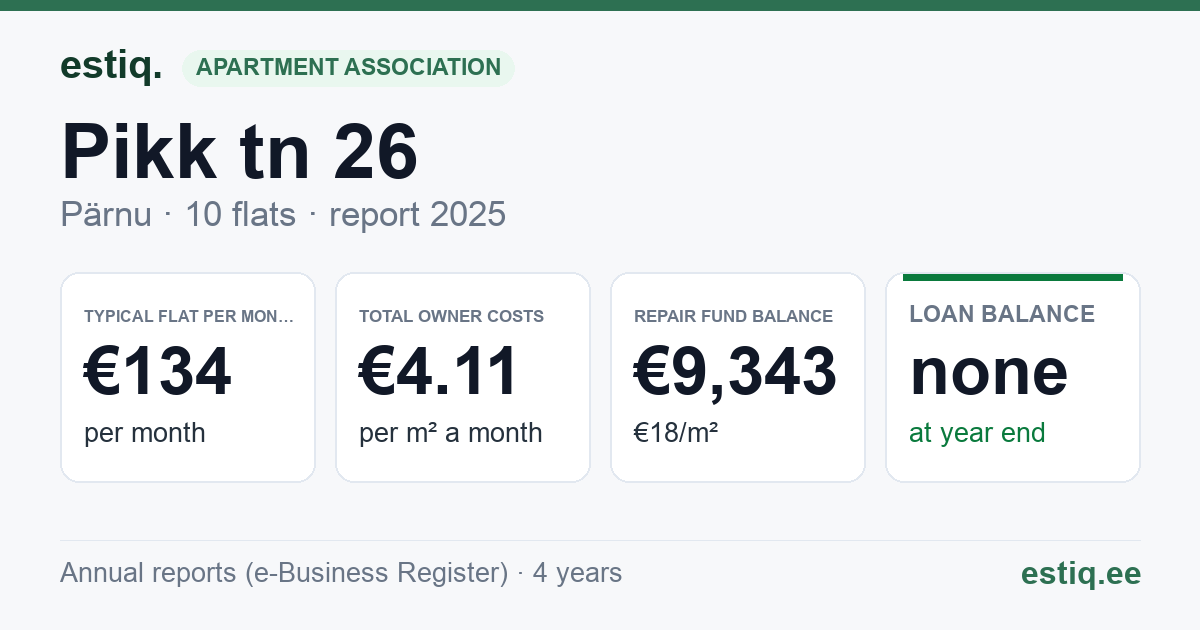Click the TYPICAL FLAT PER MON… label

point(189,316)
